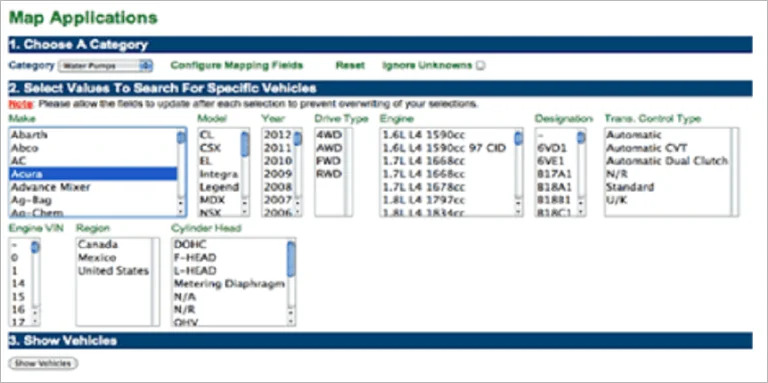Choose AC in the Make list
The height and width of the screenshot is (383, 768).
click(x=93, y=161)
